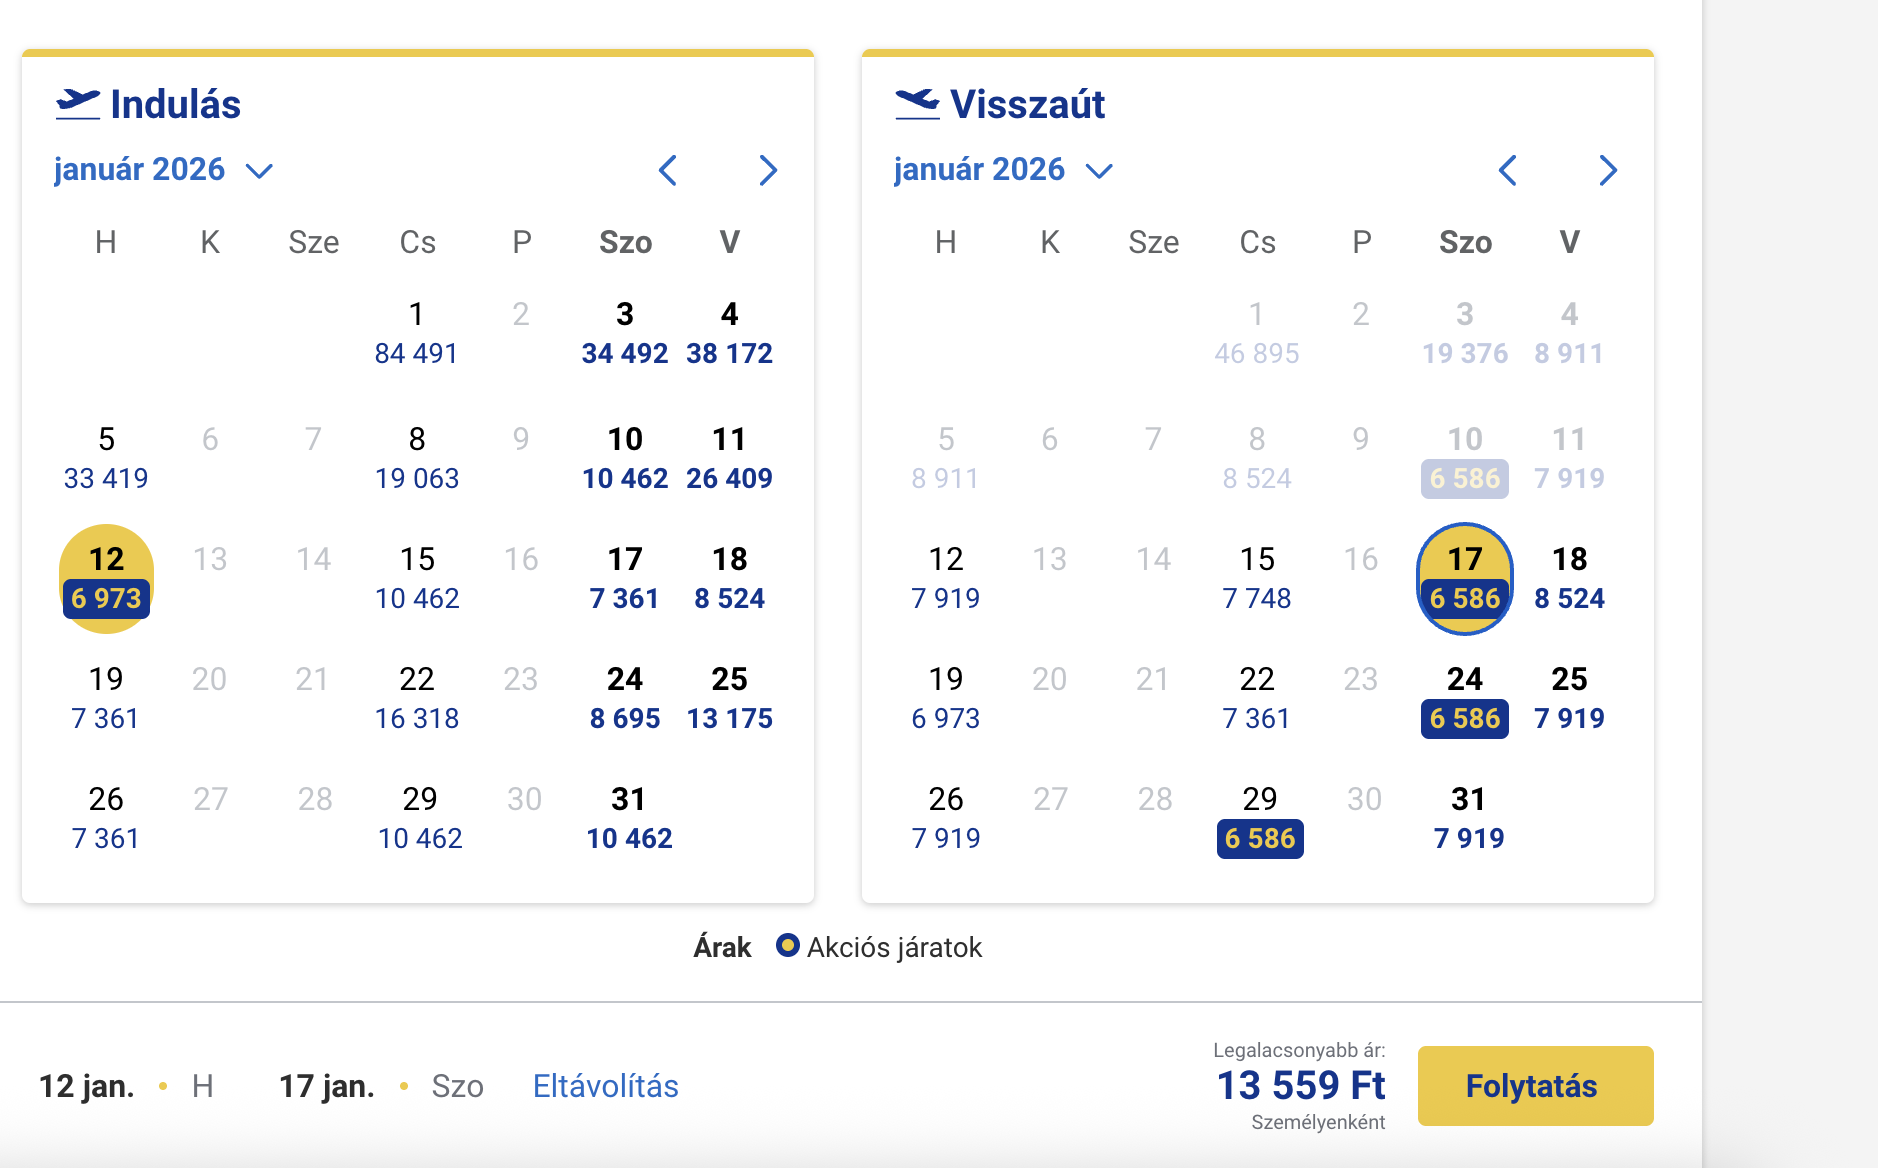Go to next month in Indulás calendar
Screen dimensions: 1878x1168
point(767,170)
